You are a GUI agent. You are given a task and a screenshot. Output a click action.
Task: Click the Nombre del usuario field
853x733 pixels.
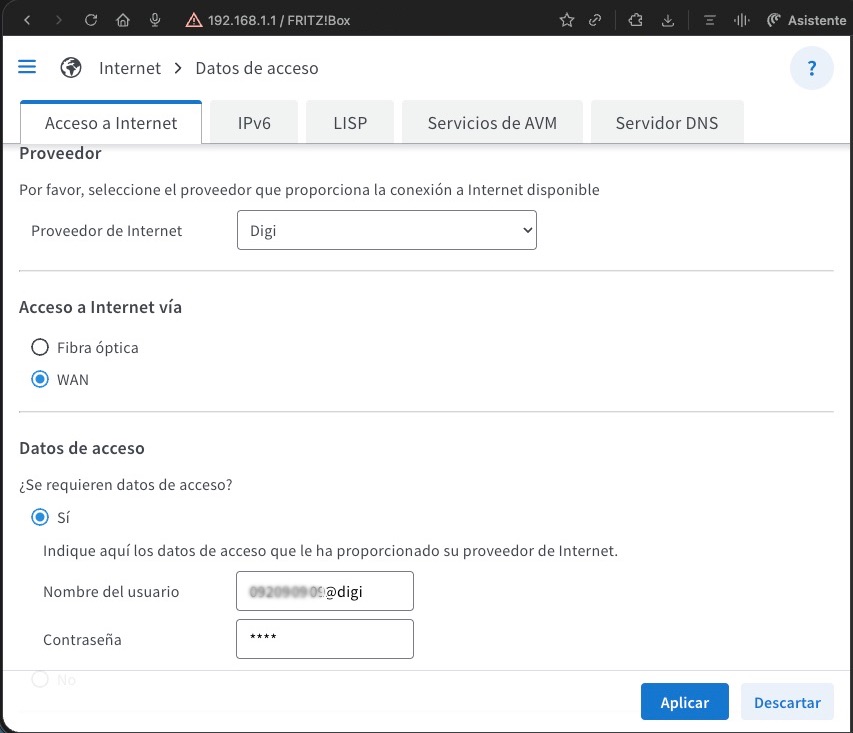[x=325, y=591]
